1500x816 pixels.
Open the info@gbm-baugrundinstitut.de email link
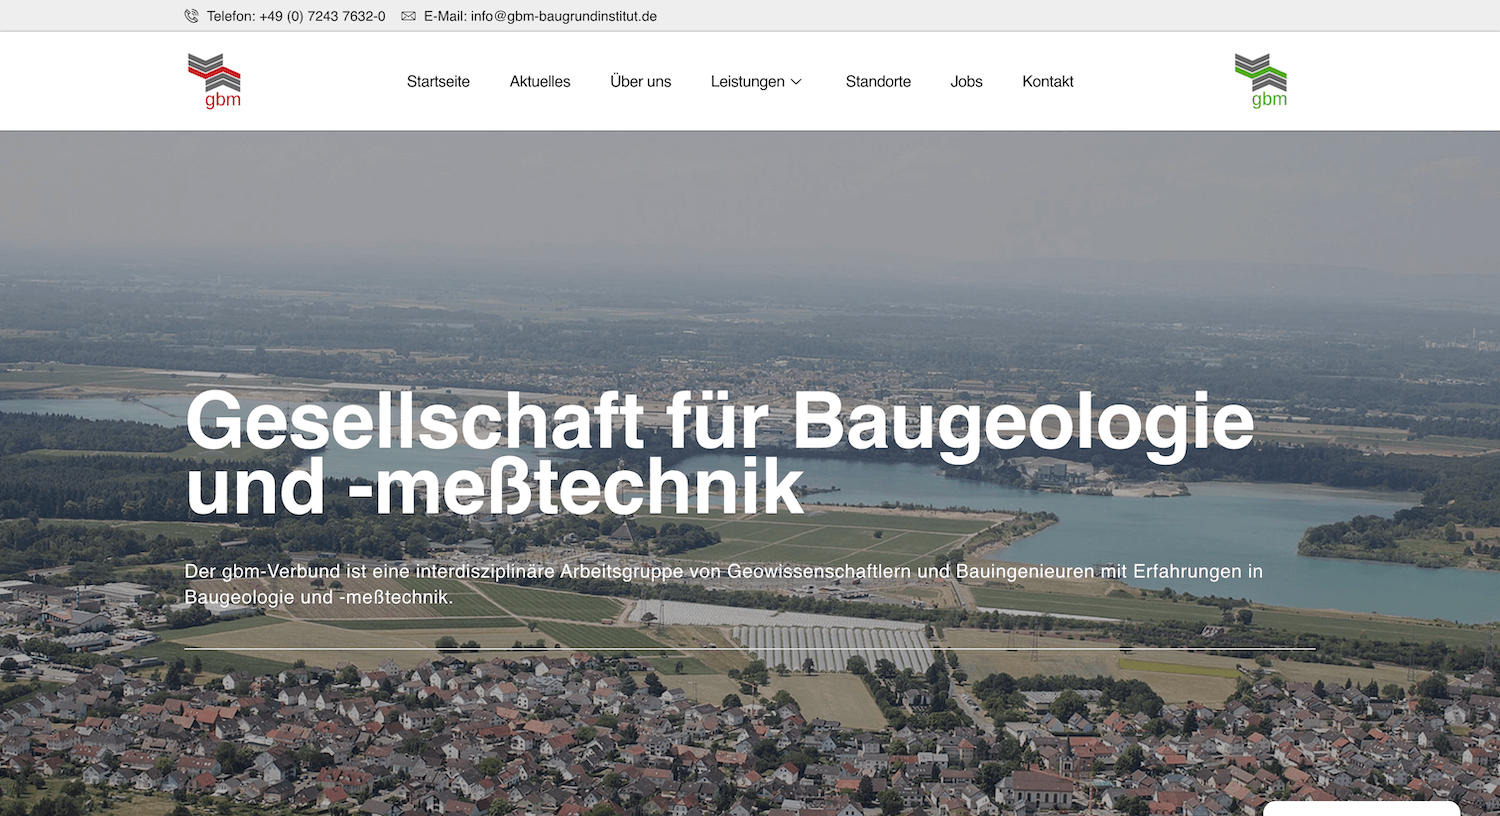540,16
